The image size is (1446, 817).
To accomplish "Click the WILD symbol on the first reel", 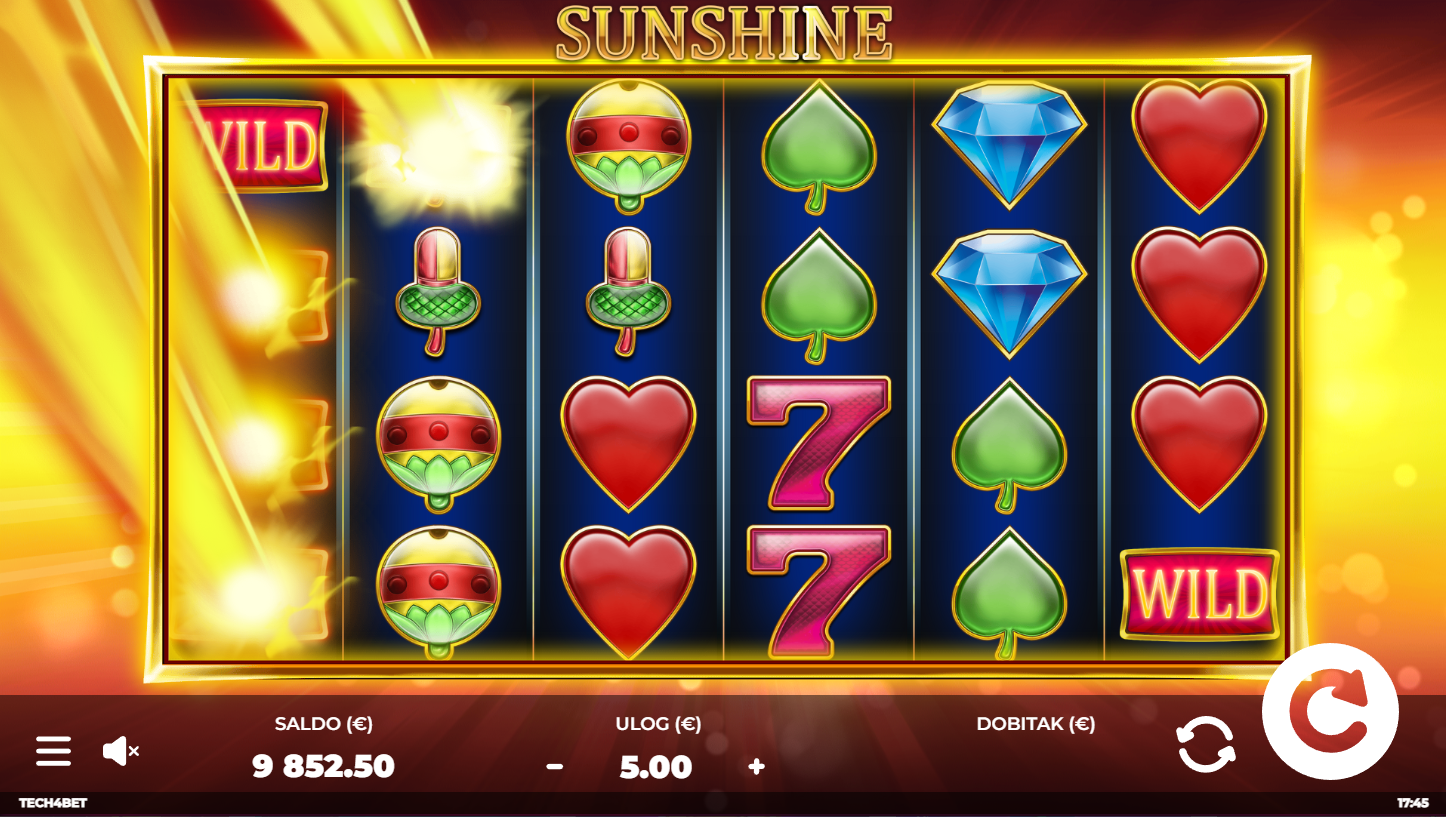I will coord(262,145).
